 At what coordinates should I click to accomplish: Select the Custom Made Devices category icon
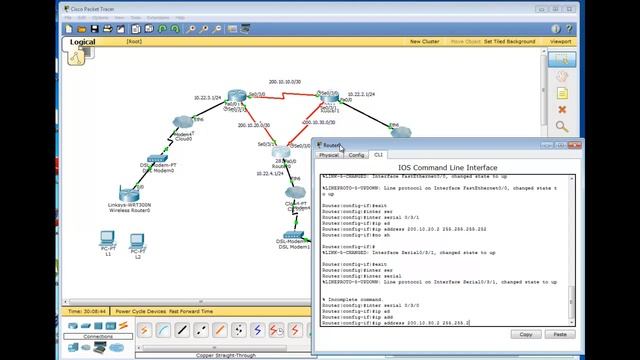(x=100, y=347)
